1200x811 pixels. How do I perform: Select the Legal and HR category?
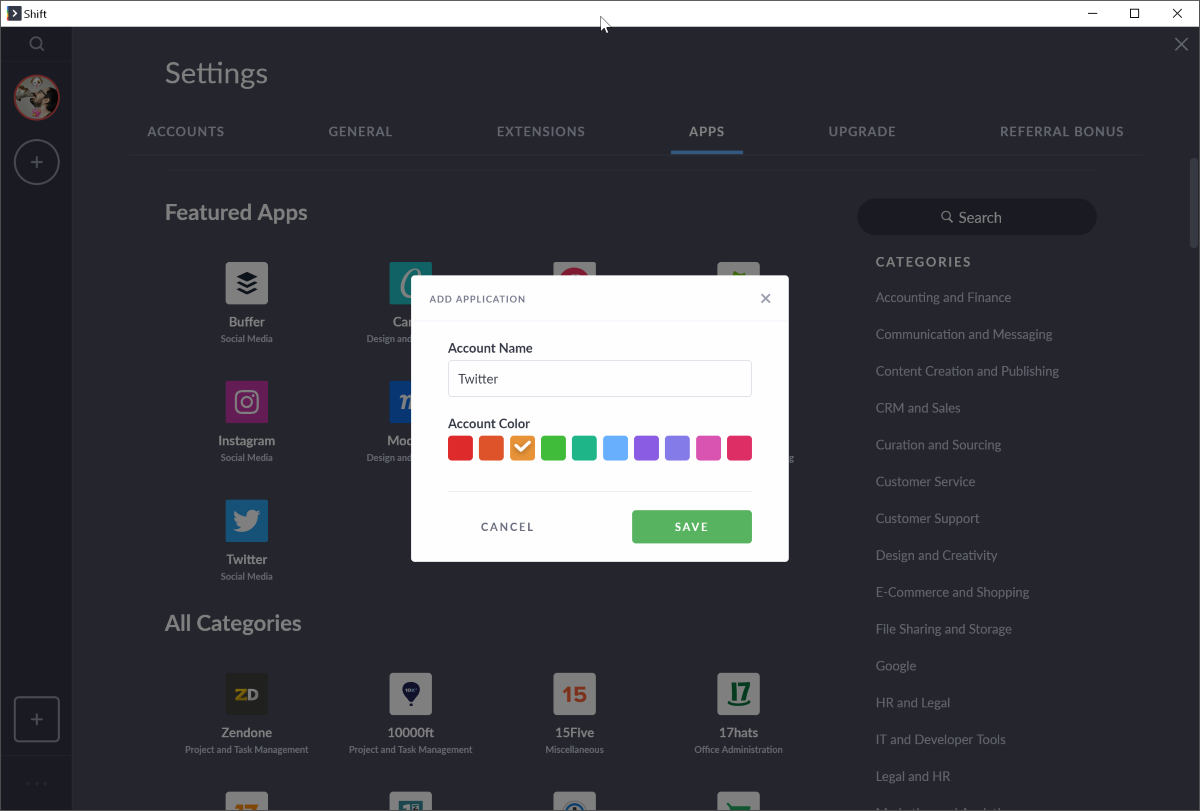tap(912, 777)
